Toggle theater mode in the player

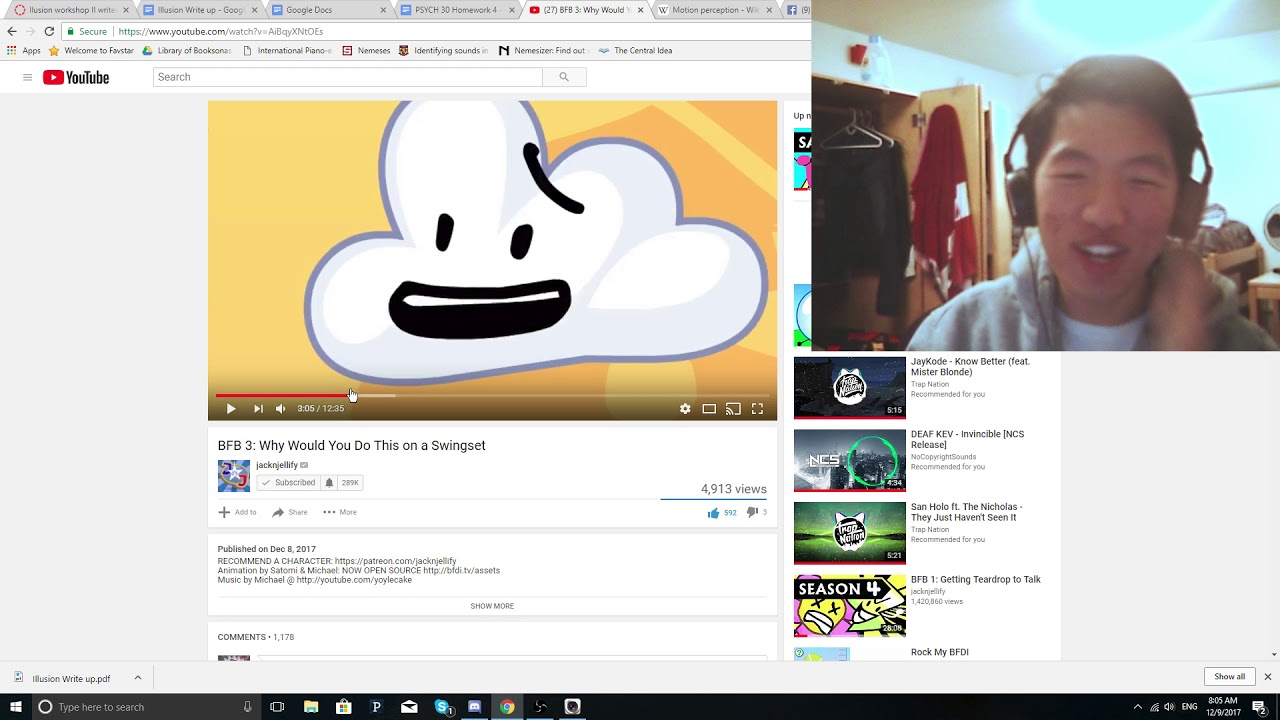click(709, 408)
